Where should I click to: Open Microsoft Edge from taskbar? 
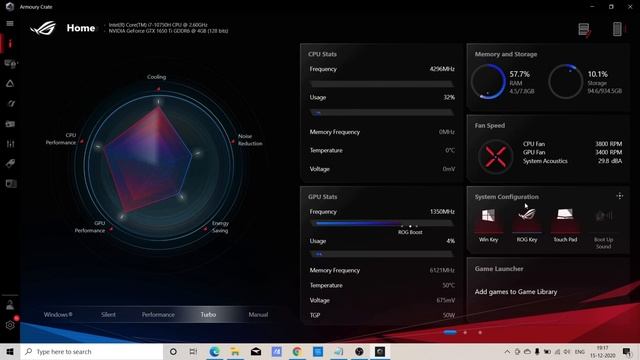pos(214,351)
